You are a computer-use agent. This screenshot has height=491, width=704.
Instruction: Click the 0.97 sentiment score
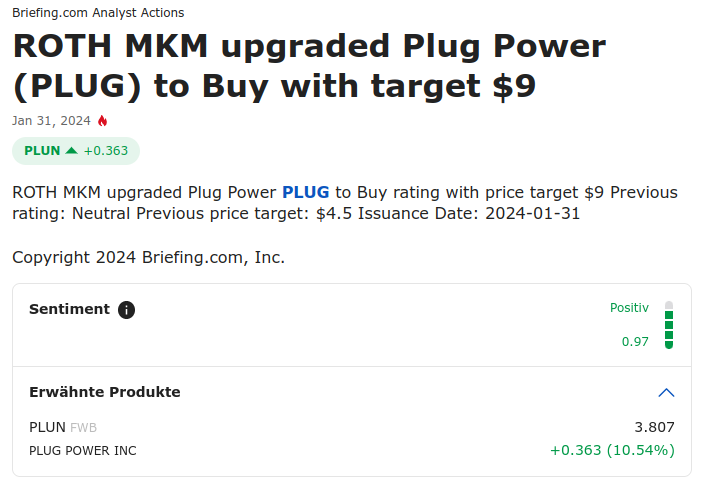[x=635, y=342]
